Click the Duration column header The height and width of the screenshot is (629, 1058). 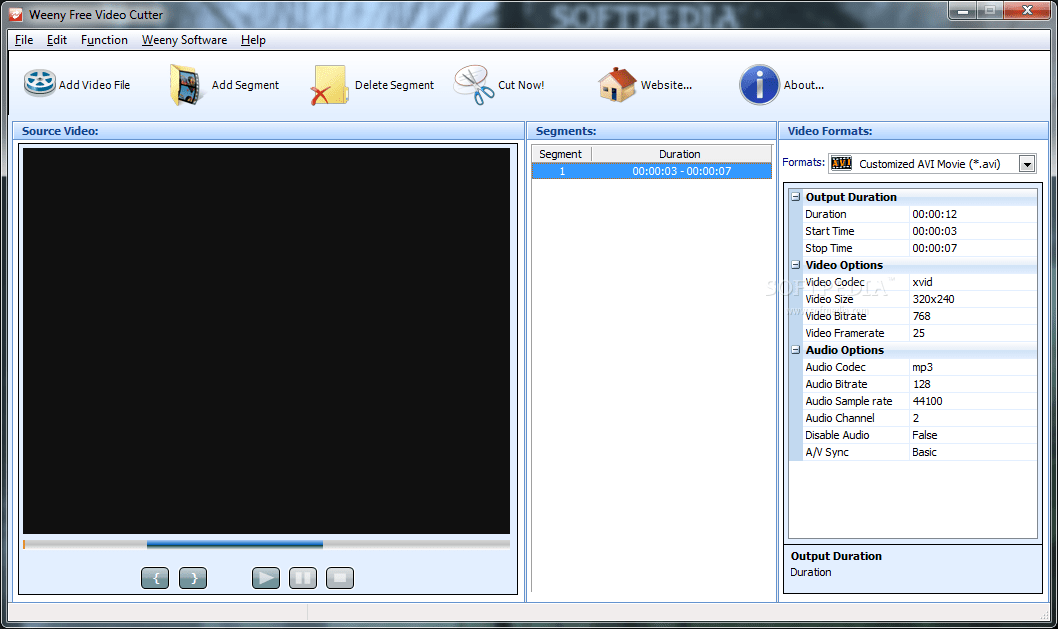[681, 154]
